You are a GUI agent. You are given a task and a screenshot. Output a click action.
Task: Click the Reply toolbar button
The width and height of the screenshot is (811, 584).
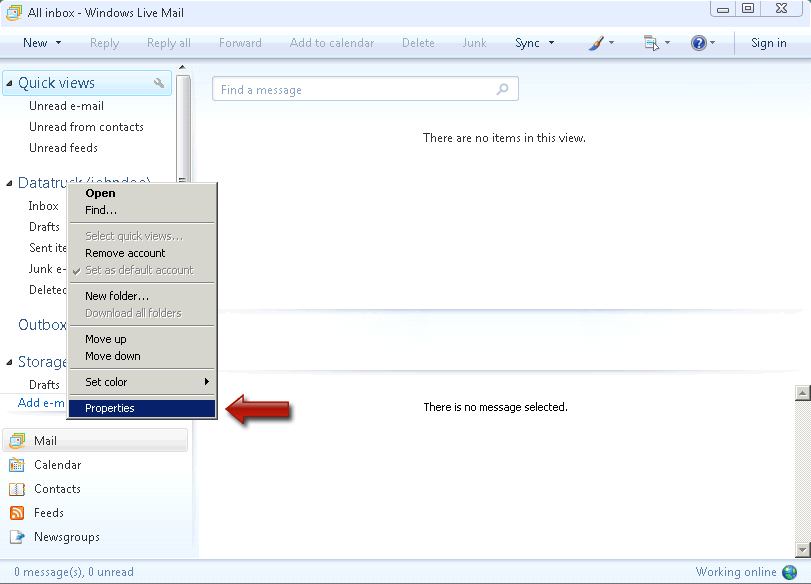coord(104,43)
